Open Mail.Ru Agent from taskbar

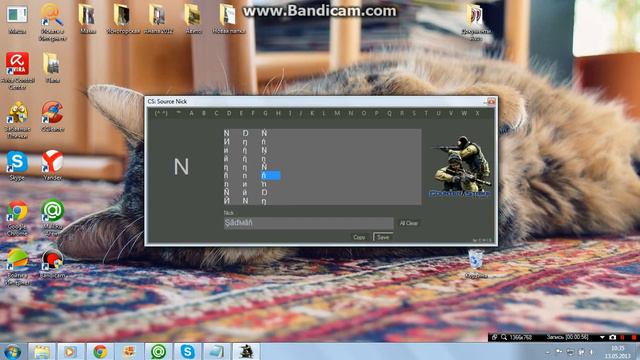pyautogui.click(x=158, y=352)
